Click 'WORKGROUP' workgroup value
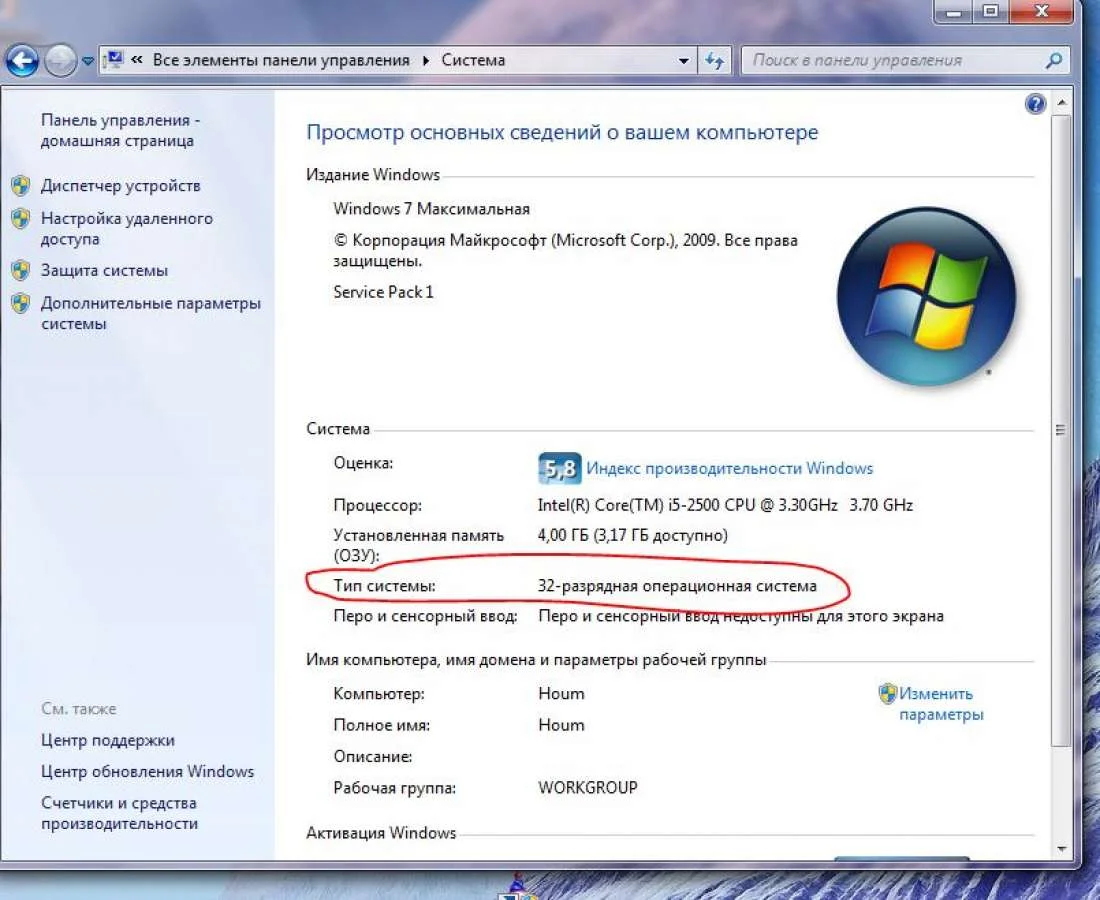The height and width of the screenshot is (900, 1100). (x=588, y=788)
